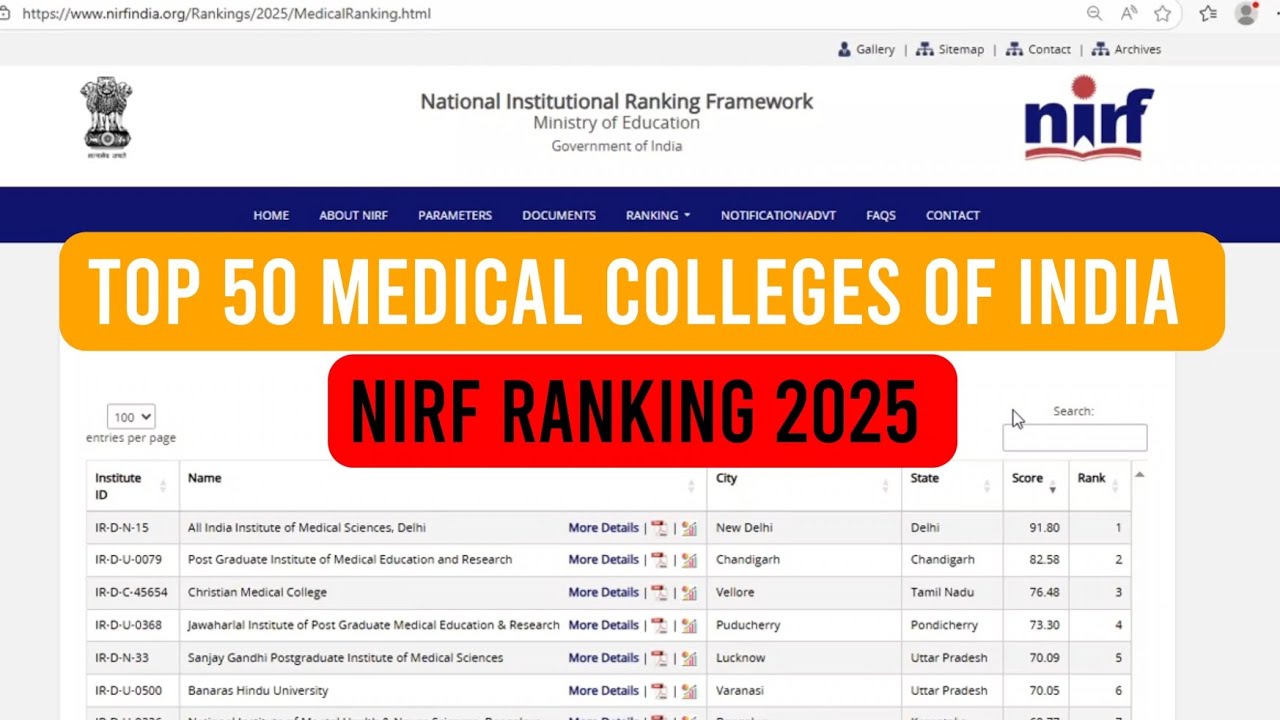
Task: Sort table by City column
Action: tap(803, 486)
